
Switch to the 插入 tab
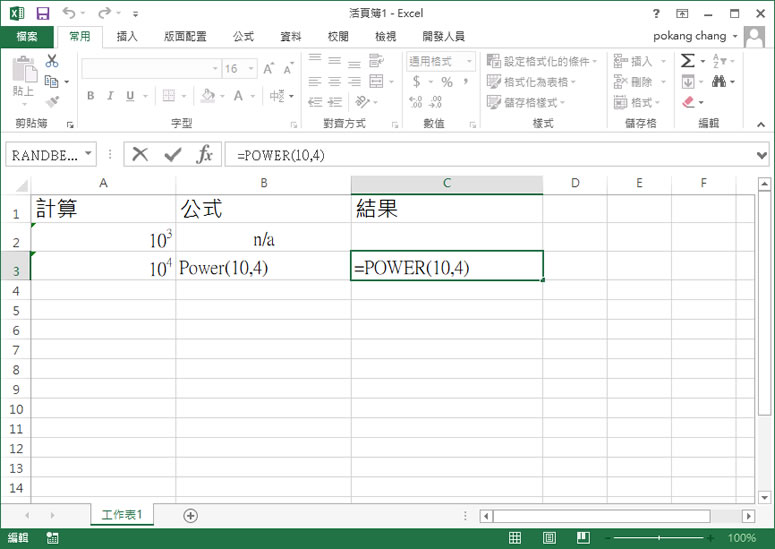coord(127,36)
